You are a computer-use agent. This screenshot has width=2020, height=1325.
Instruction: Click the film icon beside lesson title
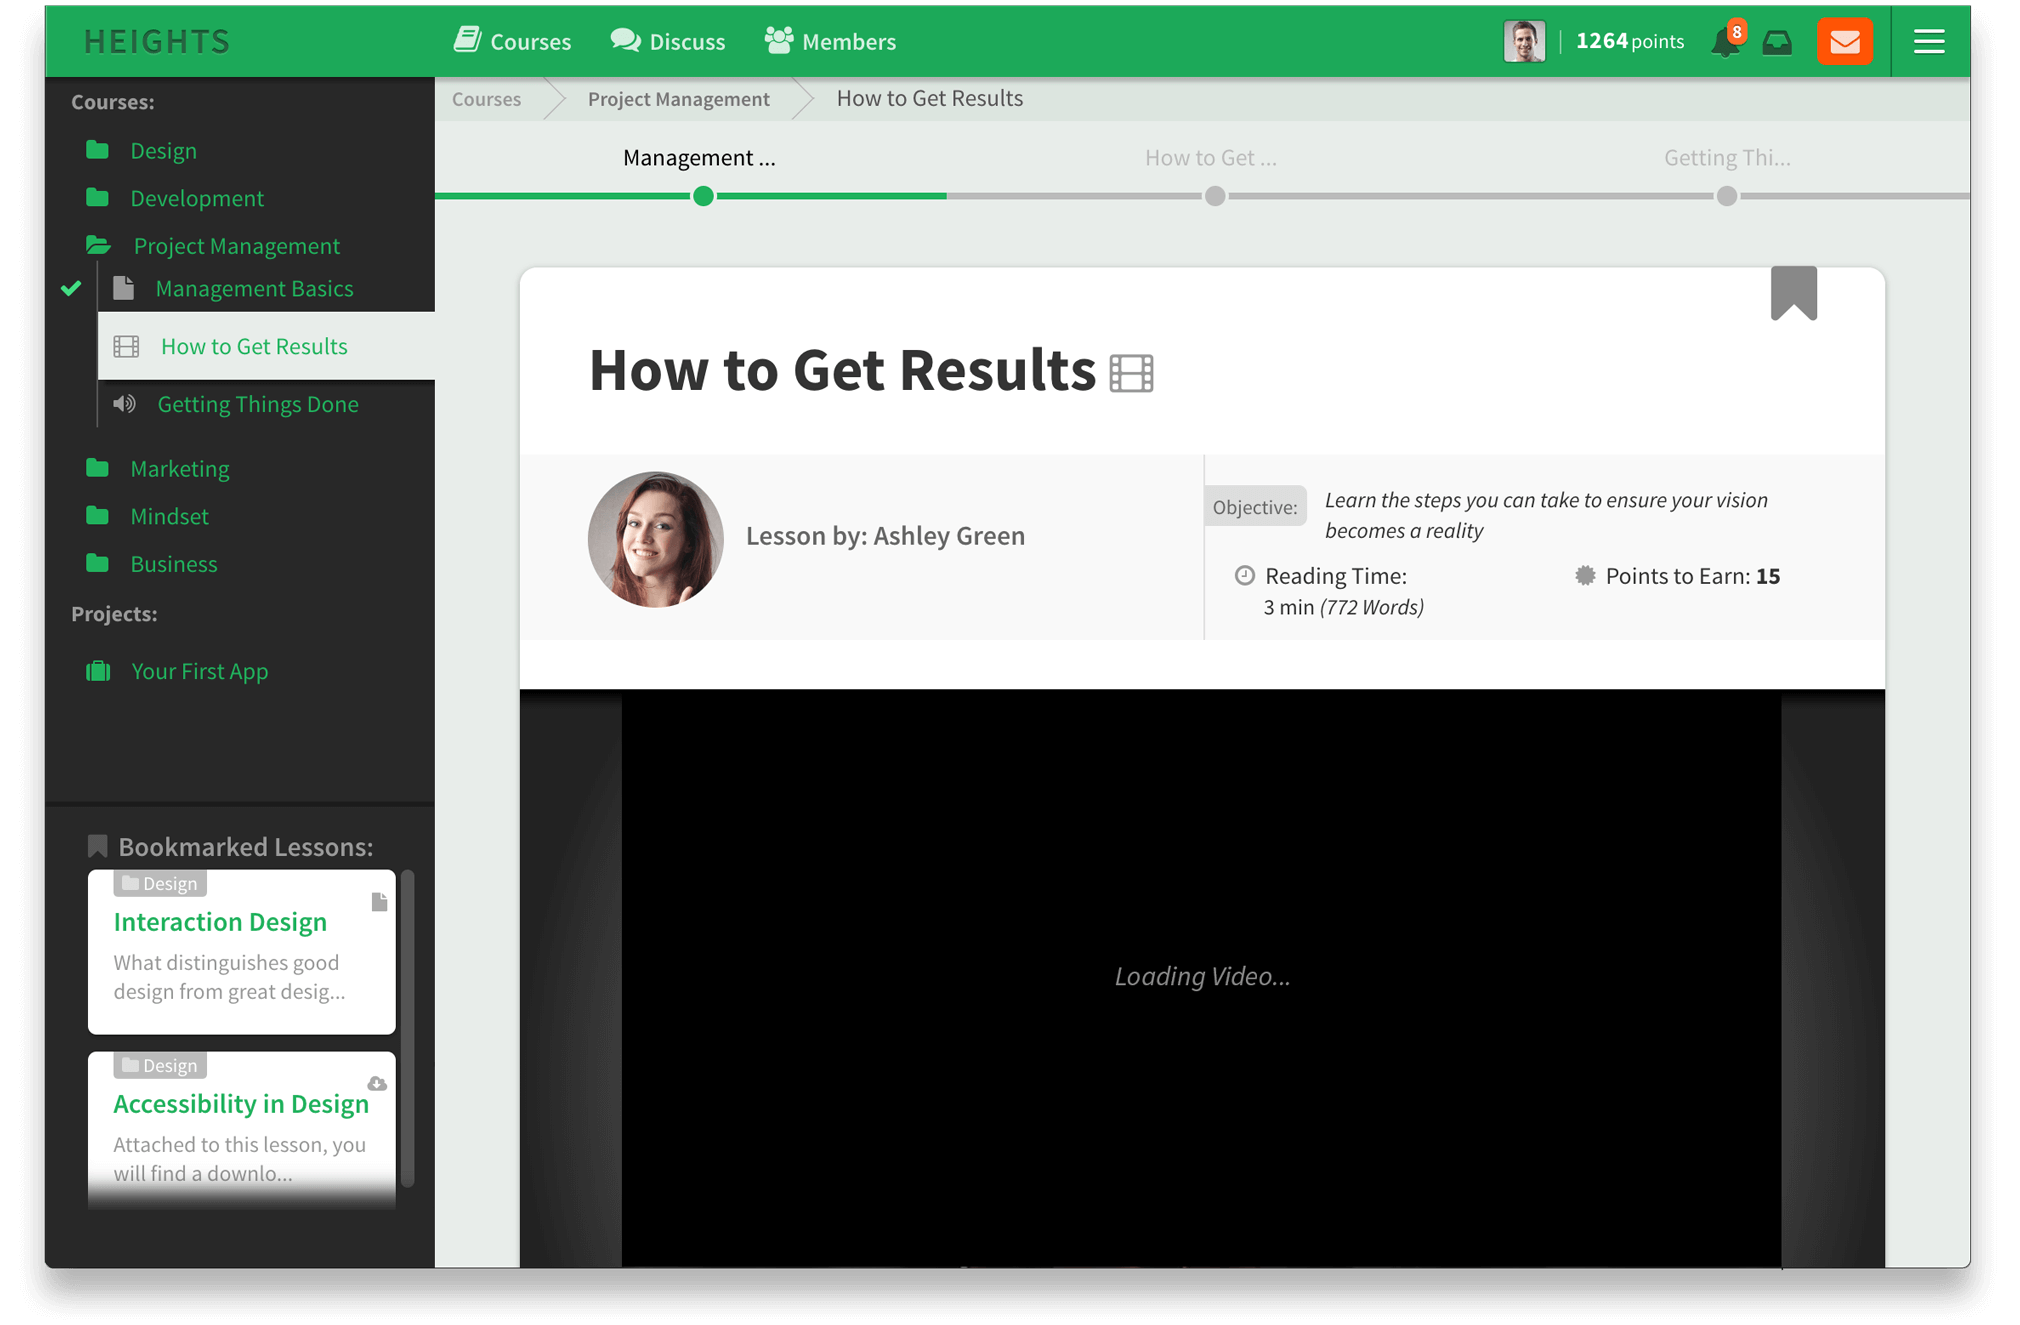coord(1131,373)
